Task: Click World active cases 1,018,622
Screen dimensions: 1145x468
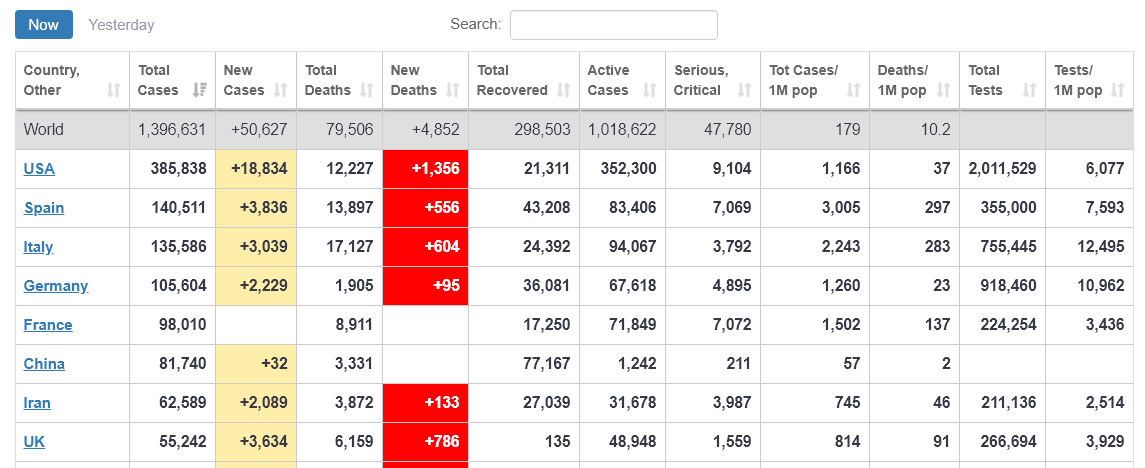Action: 622,130
